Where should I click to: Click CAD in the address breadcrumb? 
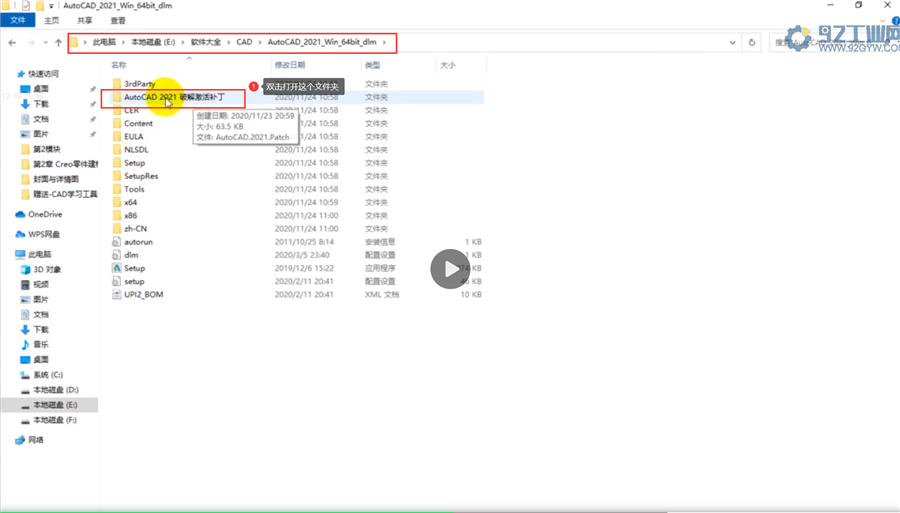click(245, 42)
